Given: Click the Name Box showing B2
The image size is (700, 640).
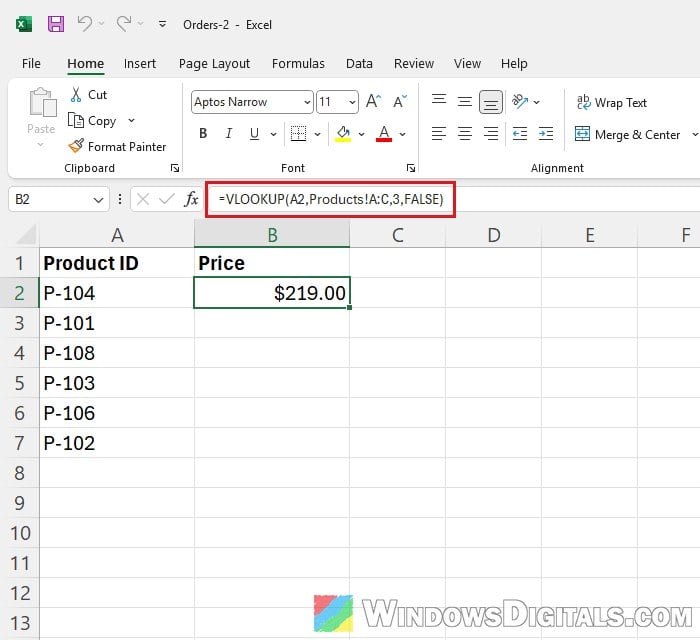Looking at the screenshot, I should 50,199.
